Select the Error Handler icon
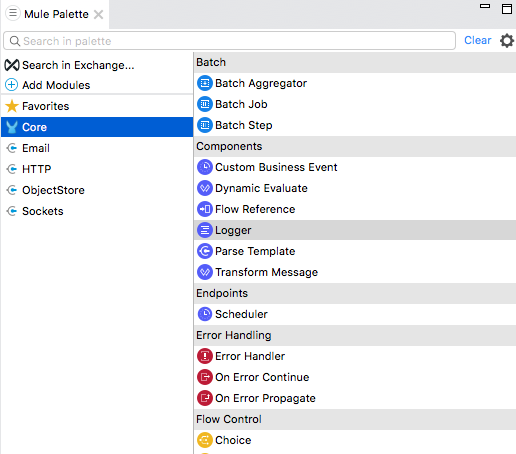Screen dimensions: 516x454 (205, 356)
